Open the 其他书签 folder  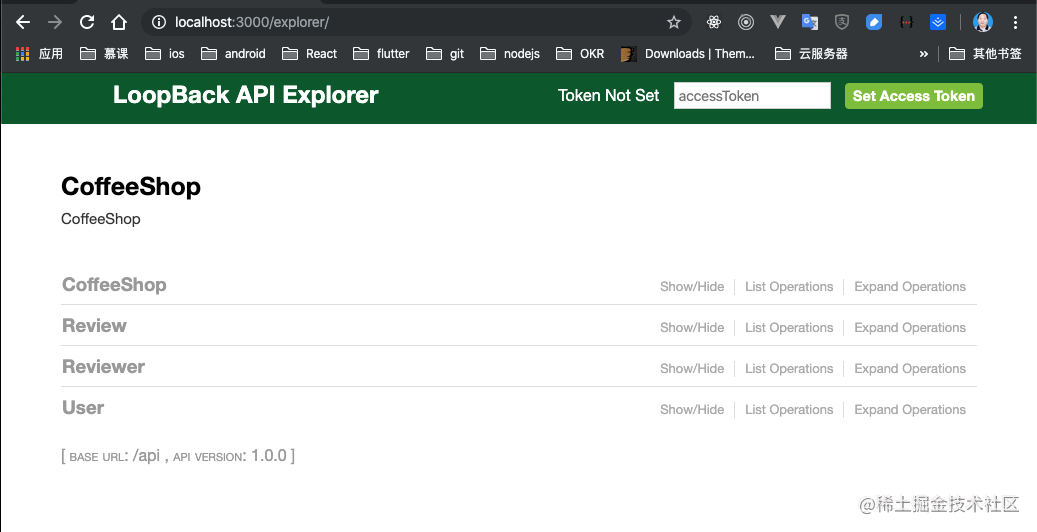coord(985,54)
